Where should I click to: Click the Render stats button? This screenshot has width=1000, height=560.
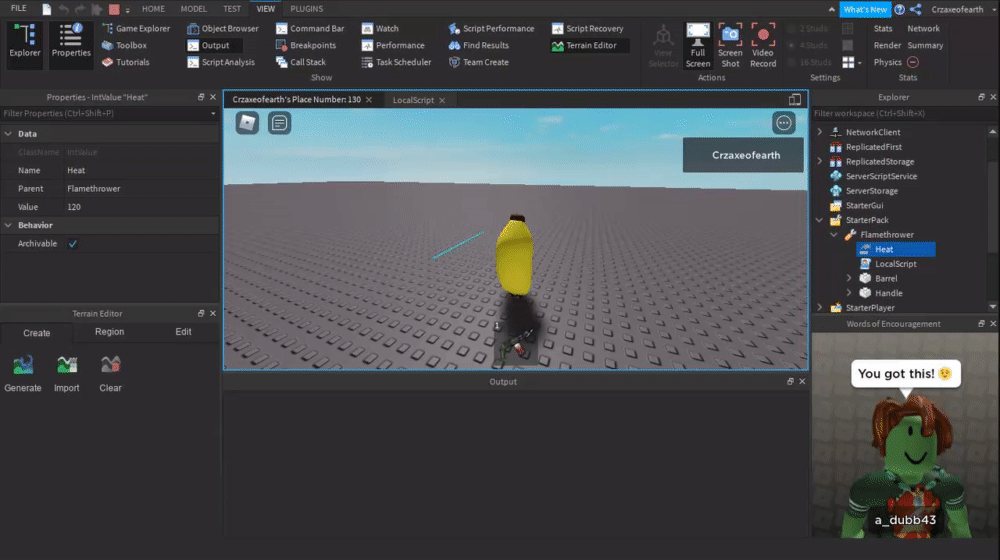(x=887, y=45)
